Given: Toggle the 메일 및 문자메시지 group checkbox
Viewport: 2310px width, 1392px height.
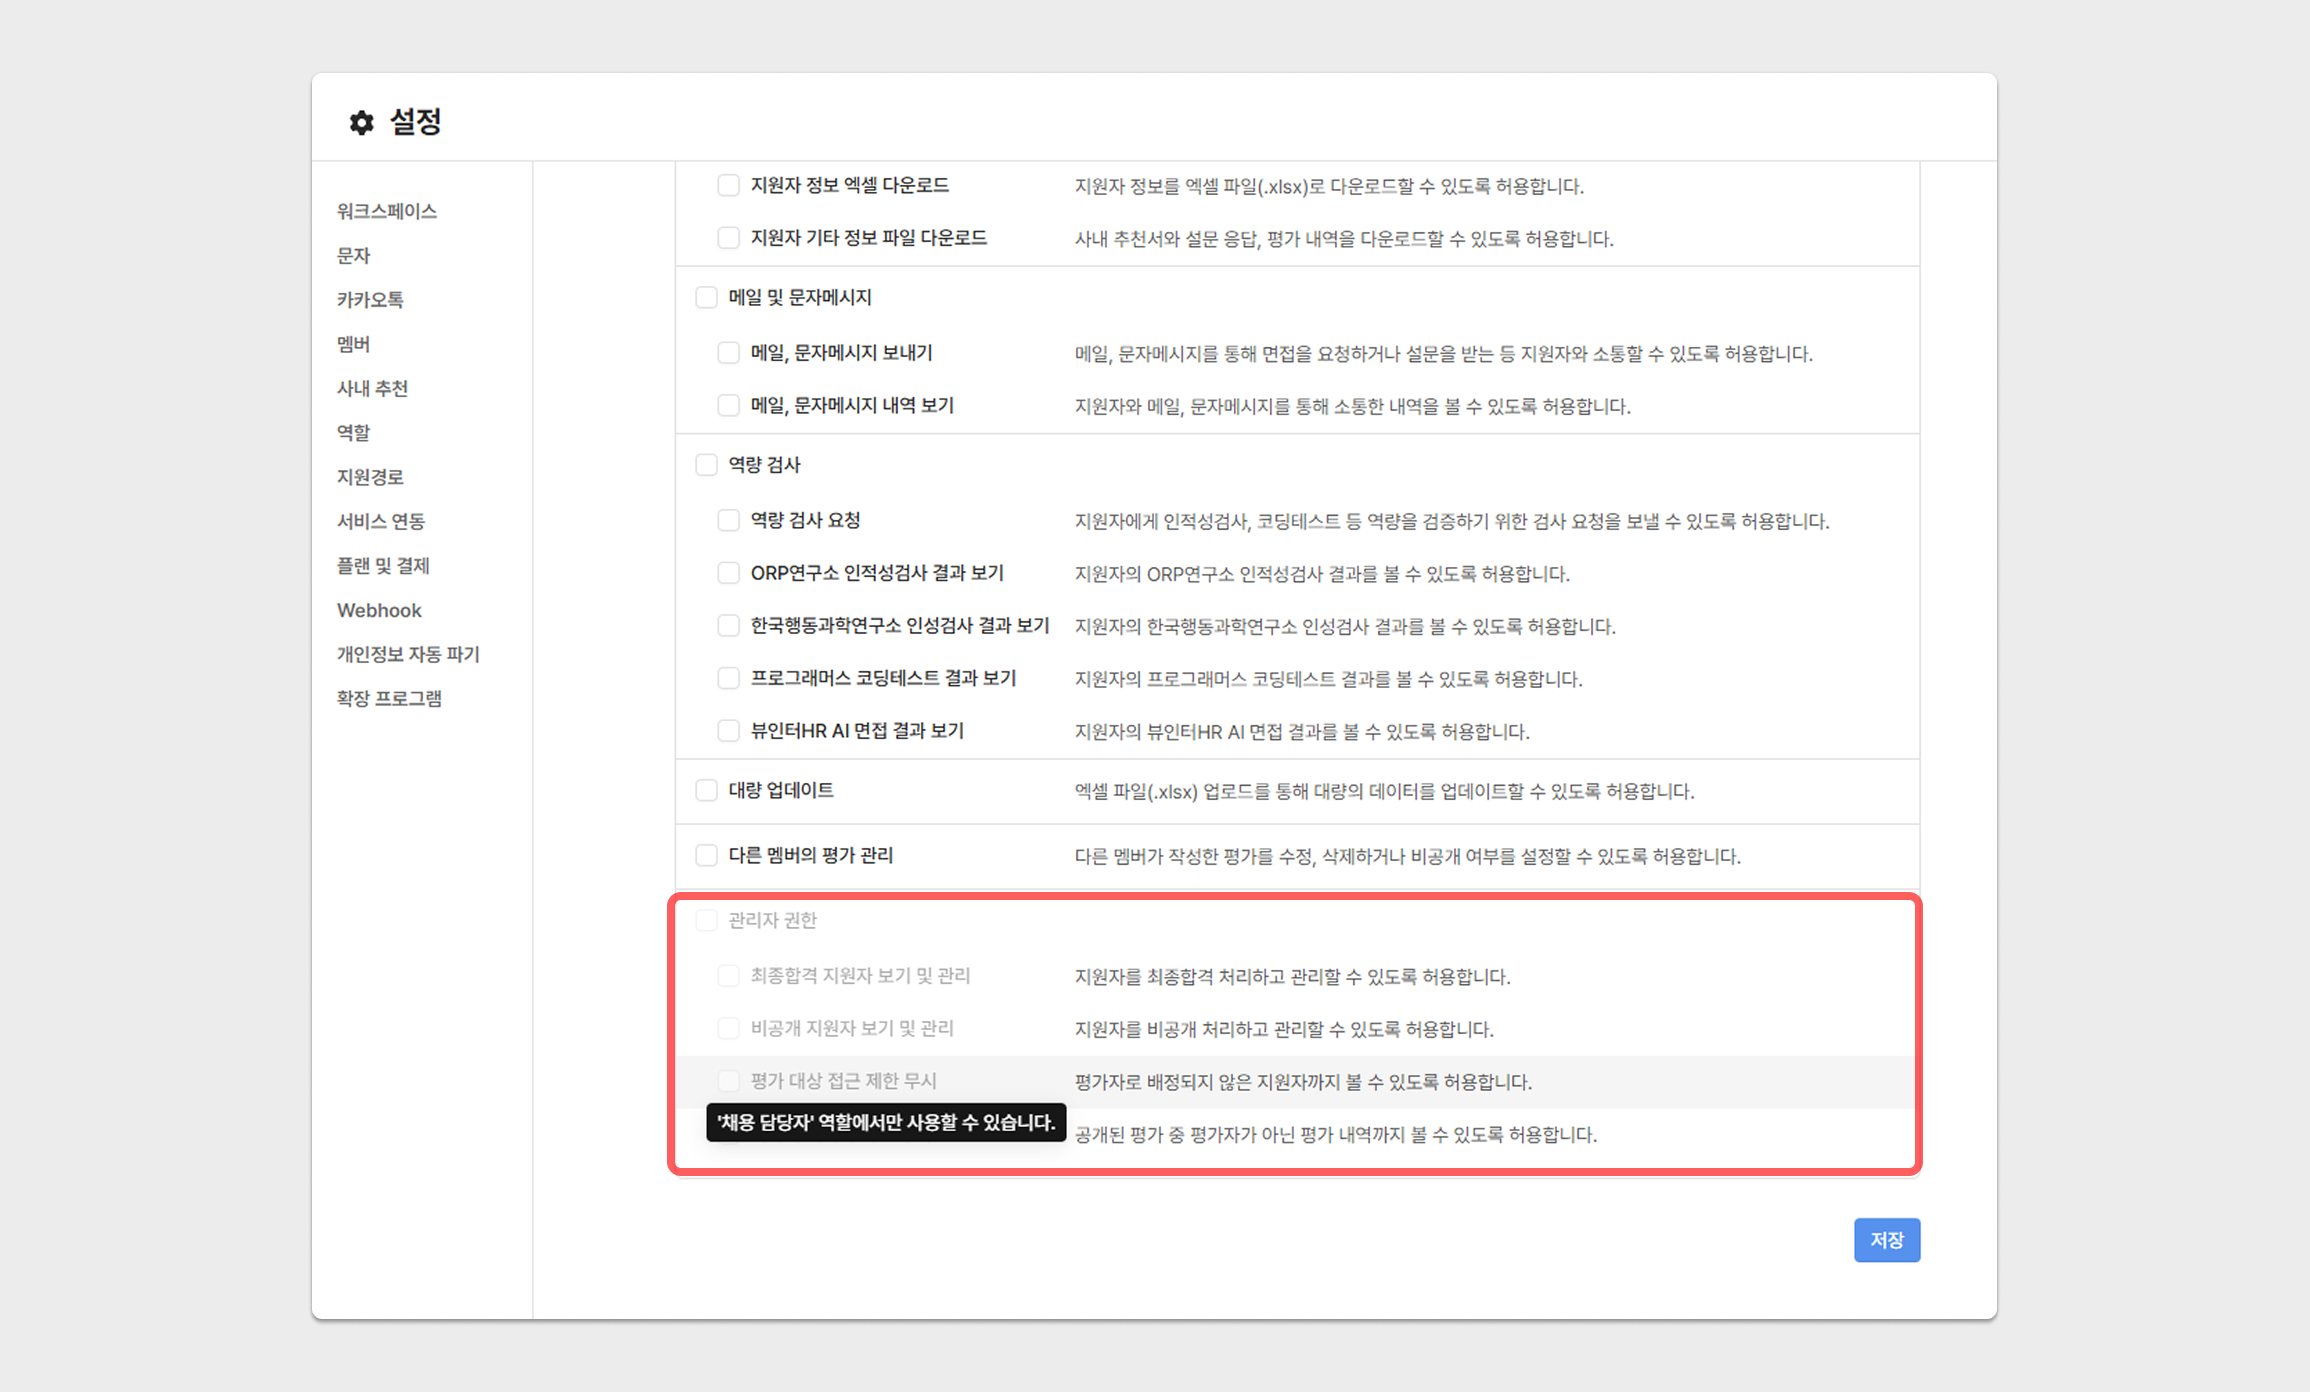Looking at the screenshot, I should point(706,297).
